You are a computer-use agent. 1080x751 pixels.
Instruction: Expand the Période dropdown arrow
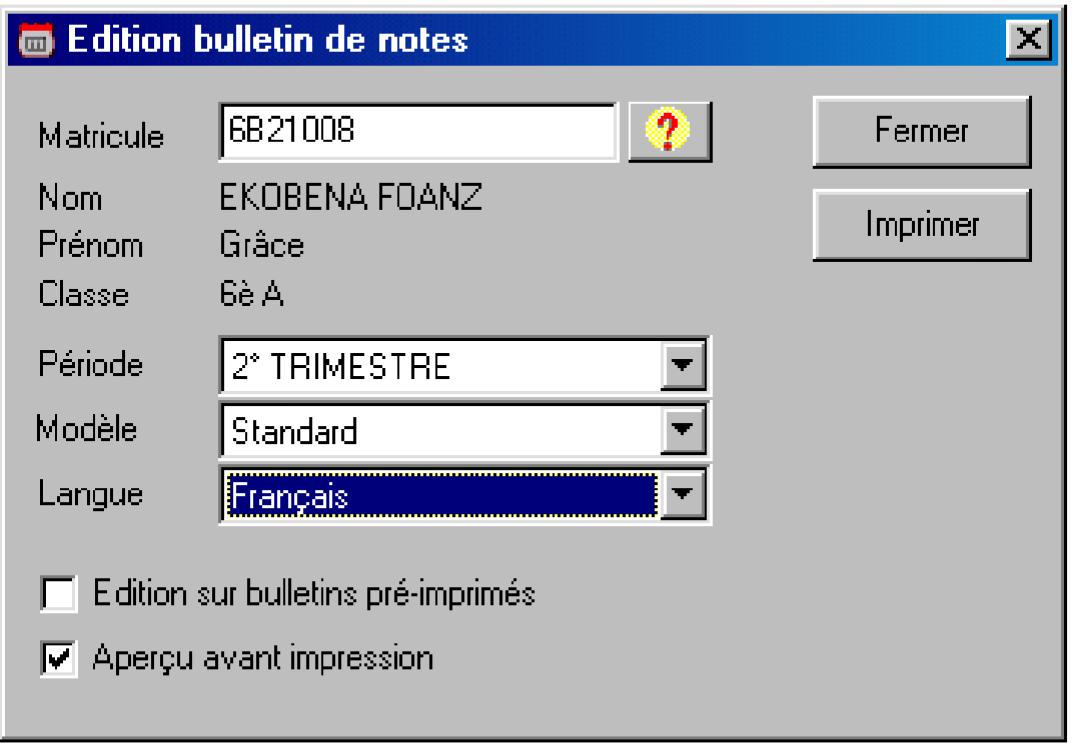pos(684,366)
